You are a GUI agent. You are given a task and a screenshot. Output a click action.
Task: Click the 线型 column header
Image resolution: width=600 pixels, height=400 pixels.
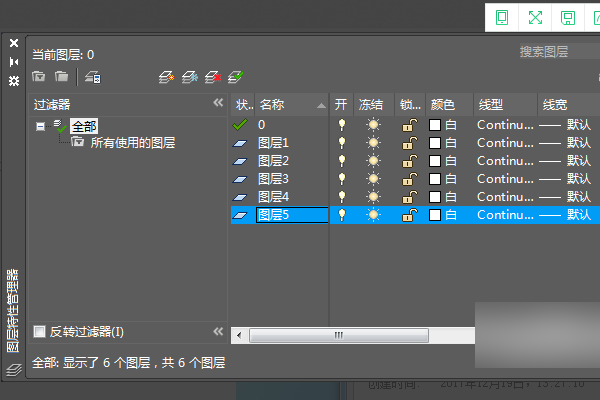[x=505, y=104]
